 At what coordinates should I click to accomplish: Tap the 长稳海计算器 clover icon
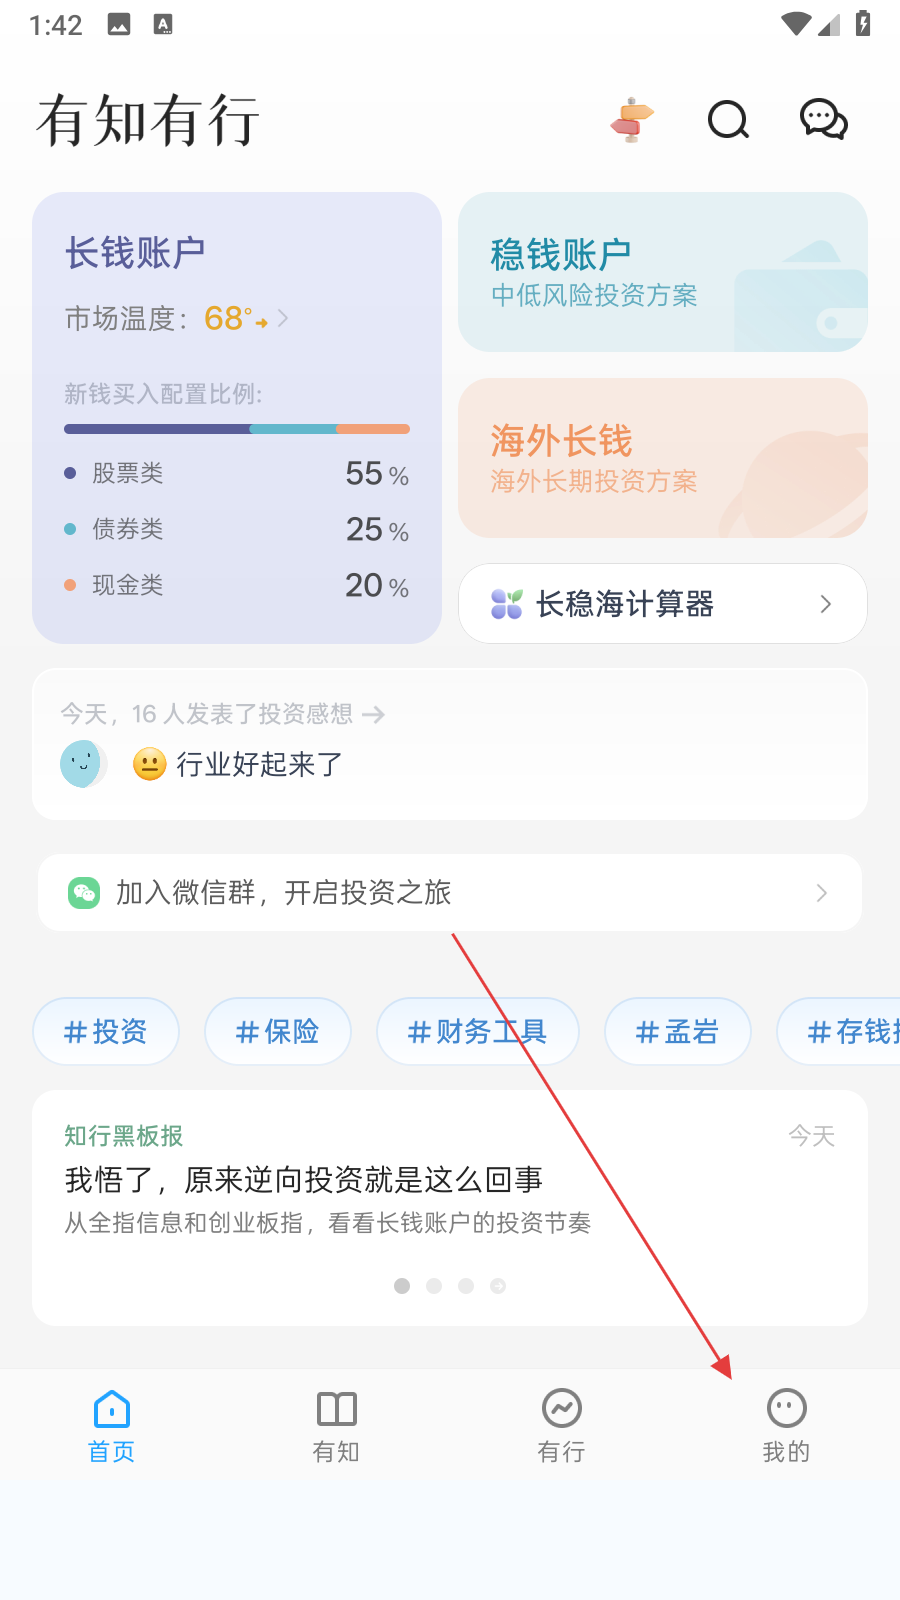click(x=507, y=604)
